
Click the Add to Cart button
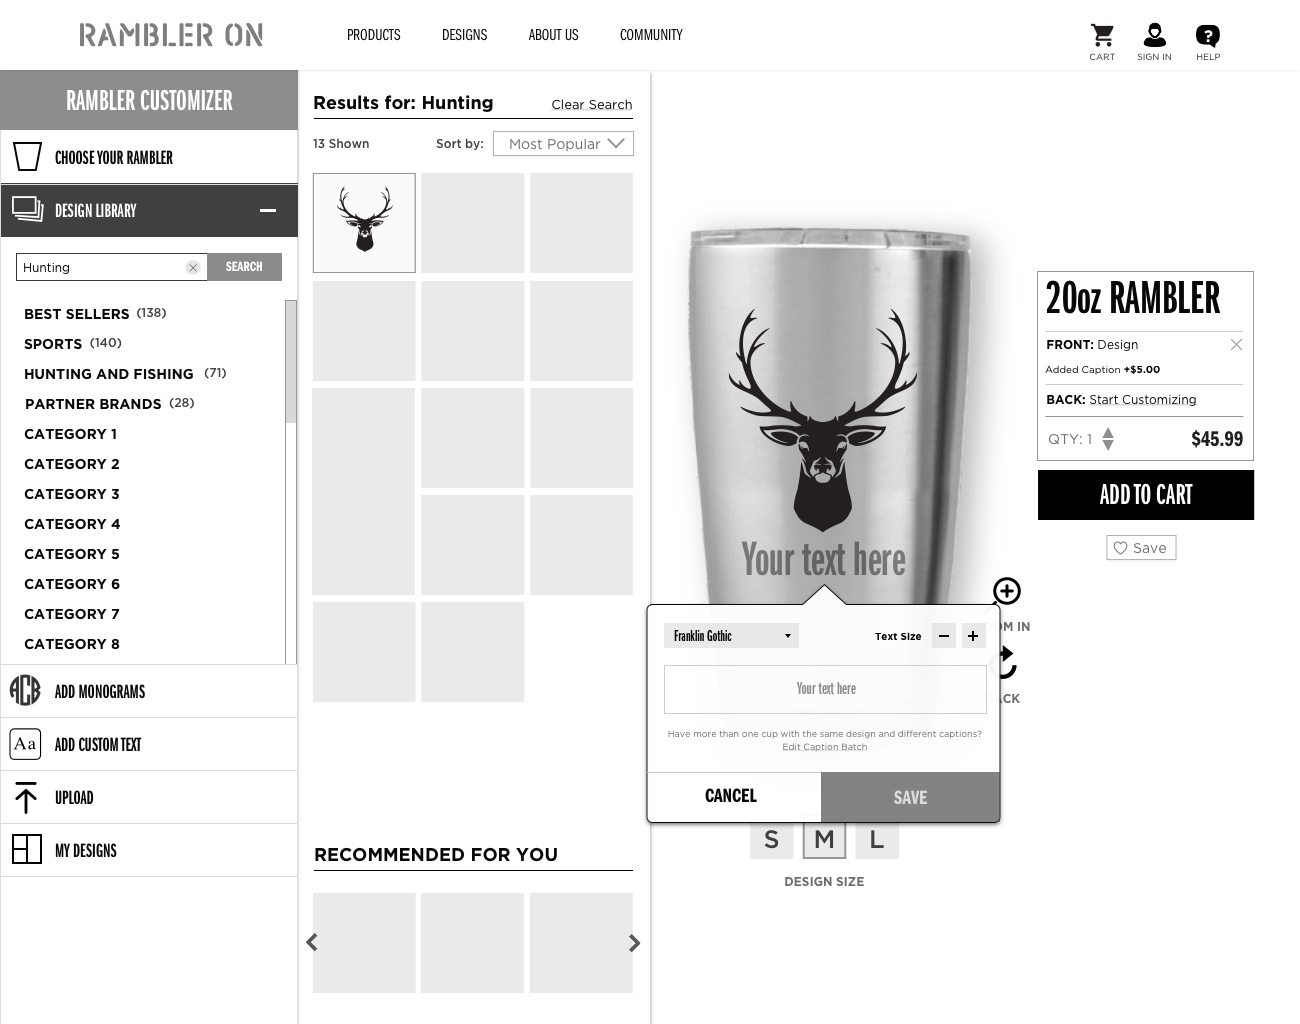click(1146, 495)
